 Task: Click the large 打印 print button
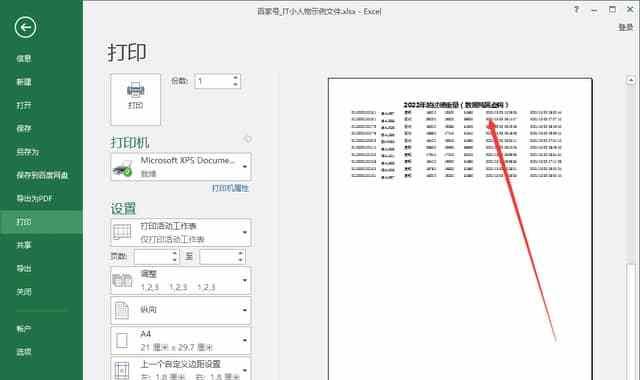coord(136,99)
